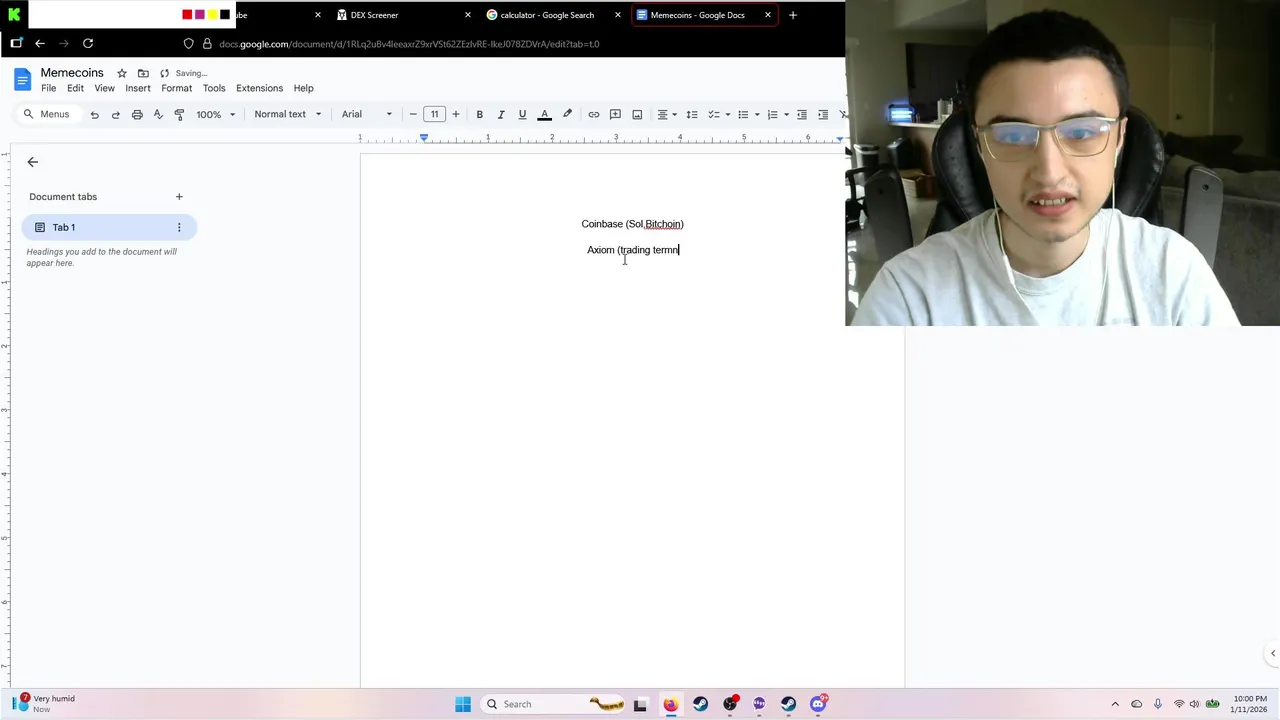Open the Arial font dropdown
Screen dimensions: 1280x720
click(x=366, y=114)
